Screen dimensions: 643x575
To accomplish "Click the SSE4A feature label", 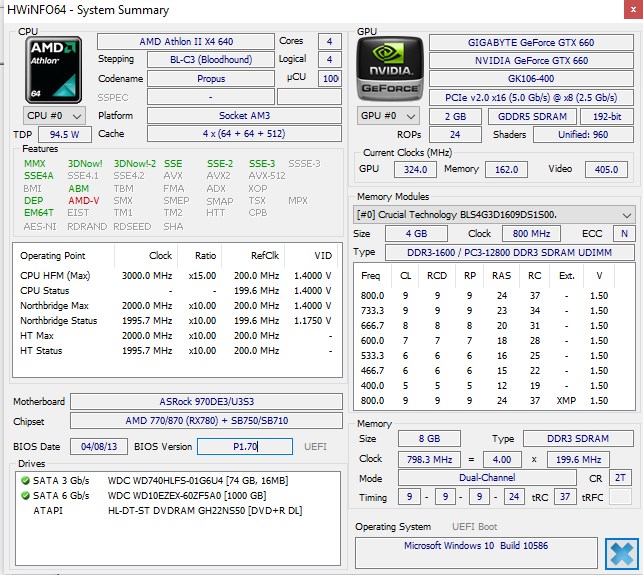I will (39, 176).
